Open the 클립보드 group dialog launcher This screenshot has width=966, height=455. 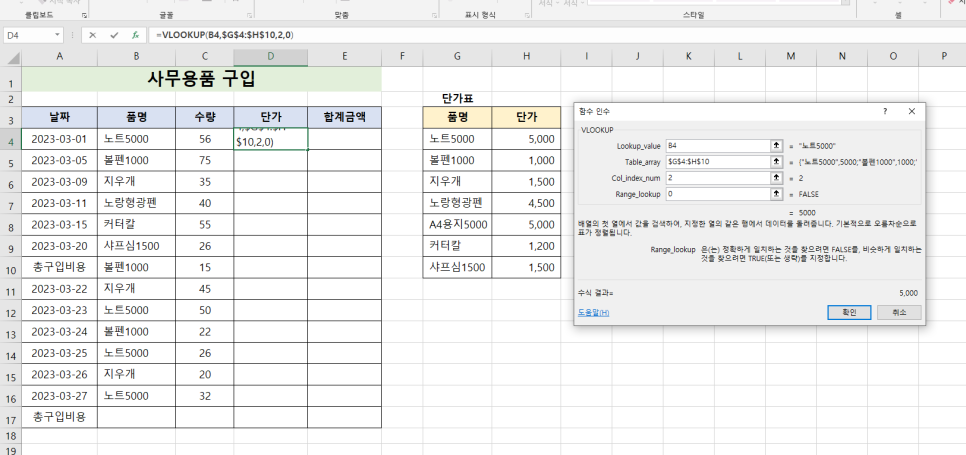tap(84, 14)
